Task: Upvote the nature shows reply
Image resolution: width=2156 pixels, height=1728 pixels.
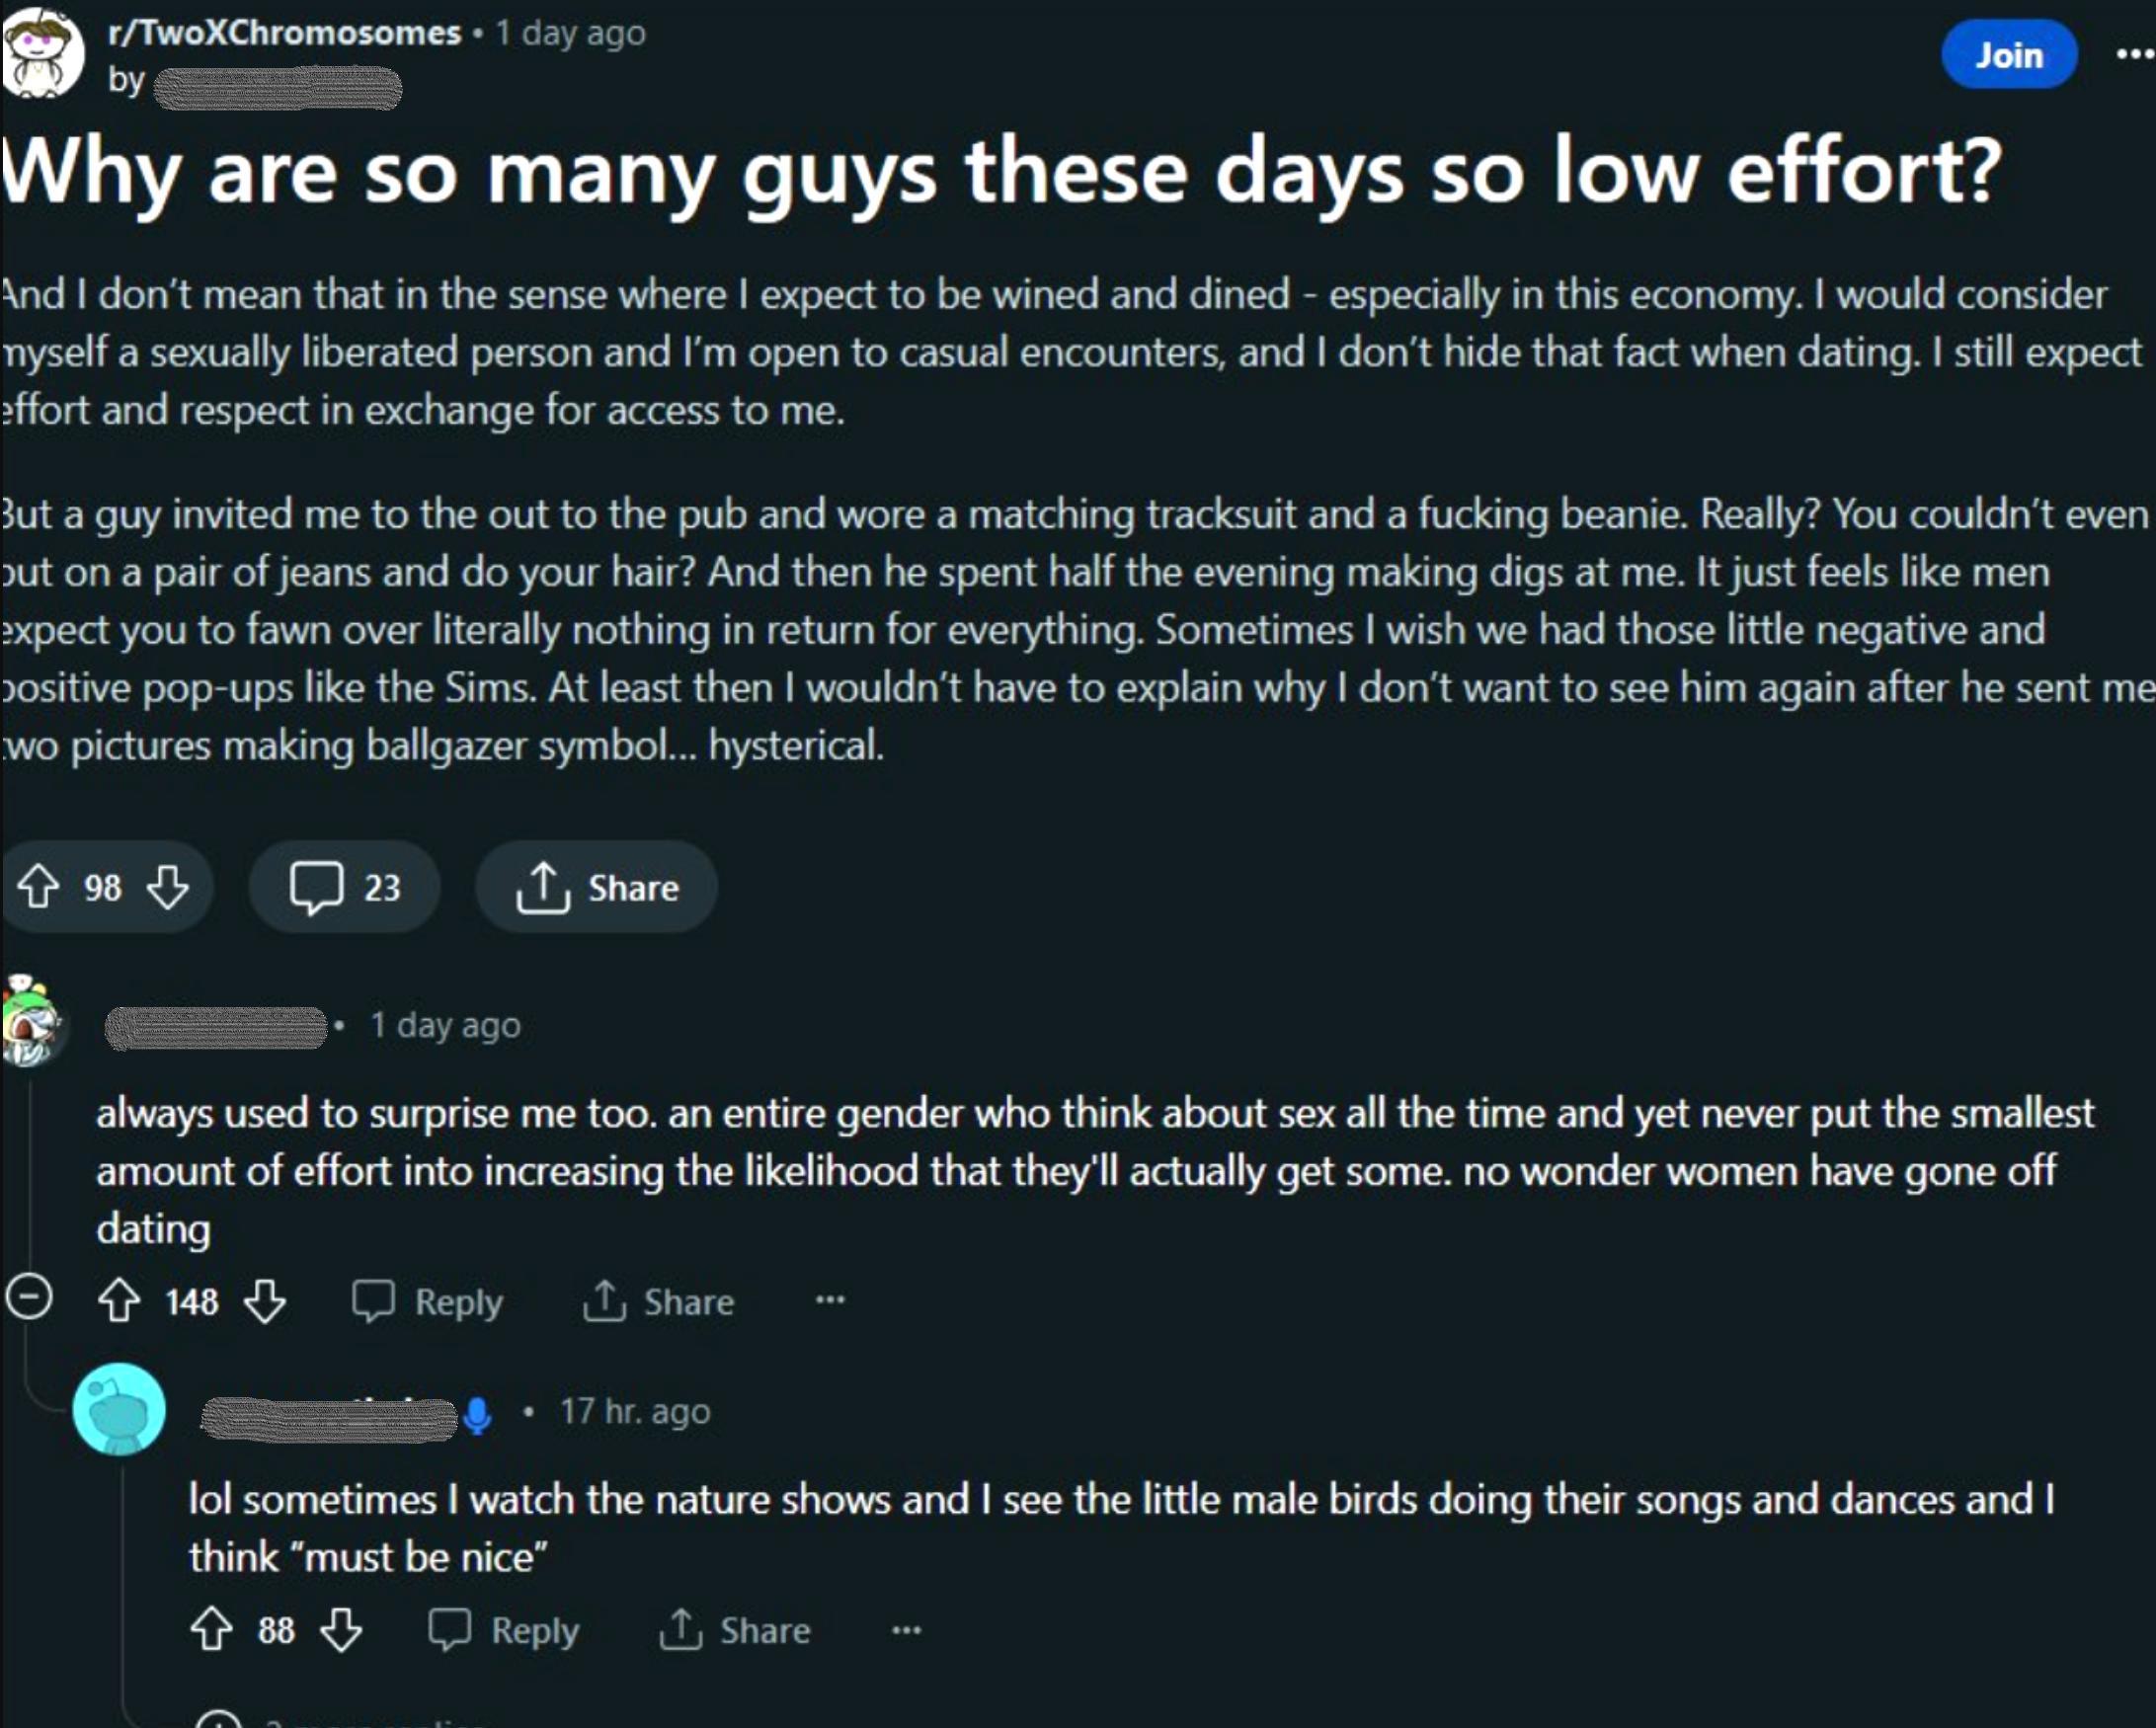Action: click(x=211, y=1630)
